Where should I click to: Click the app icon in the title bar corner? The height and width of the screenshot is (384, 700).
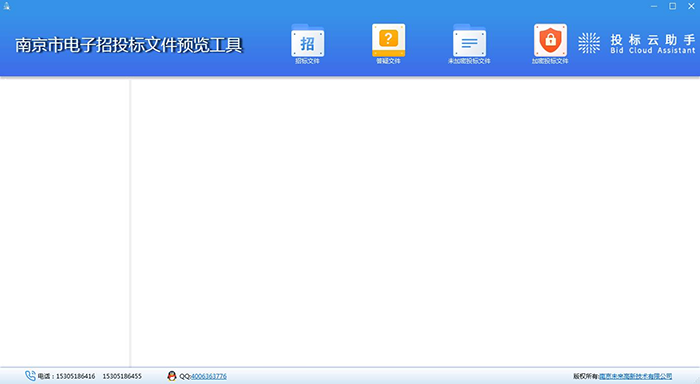click(x=6, y=6)
